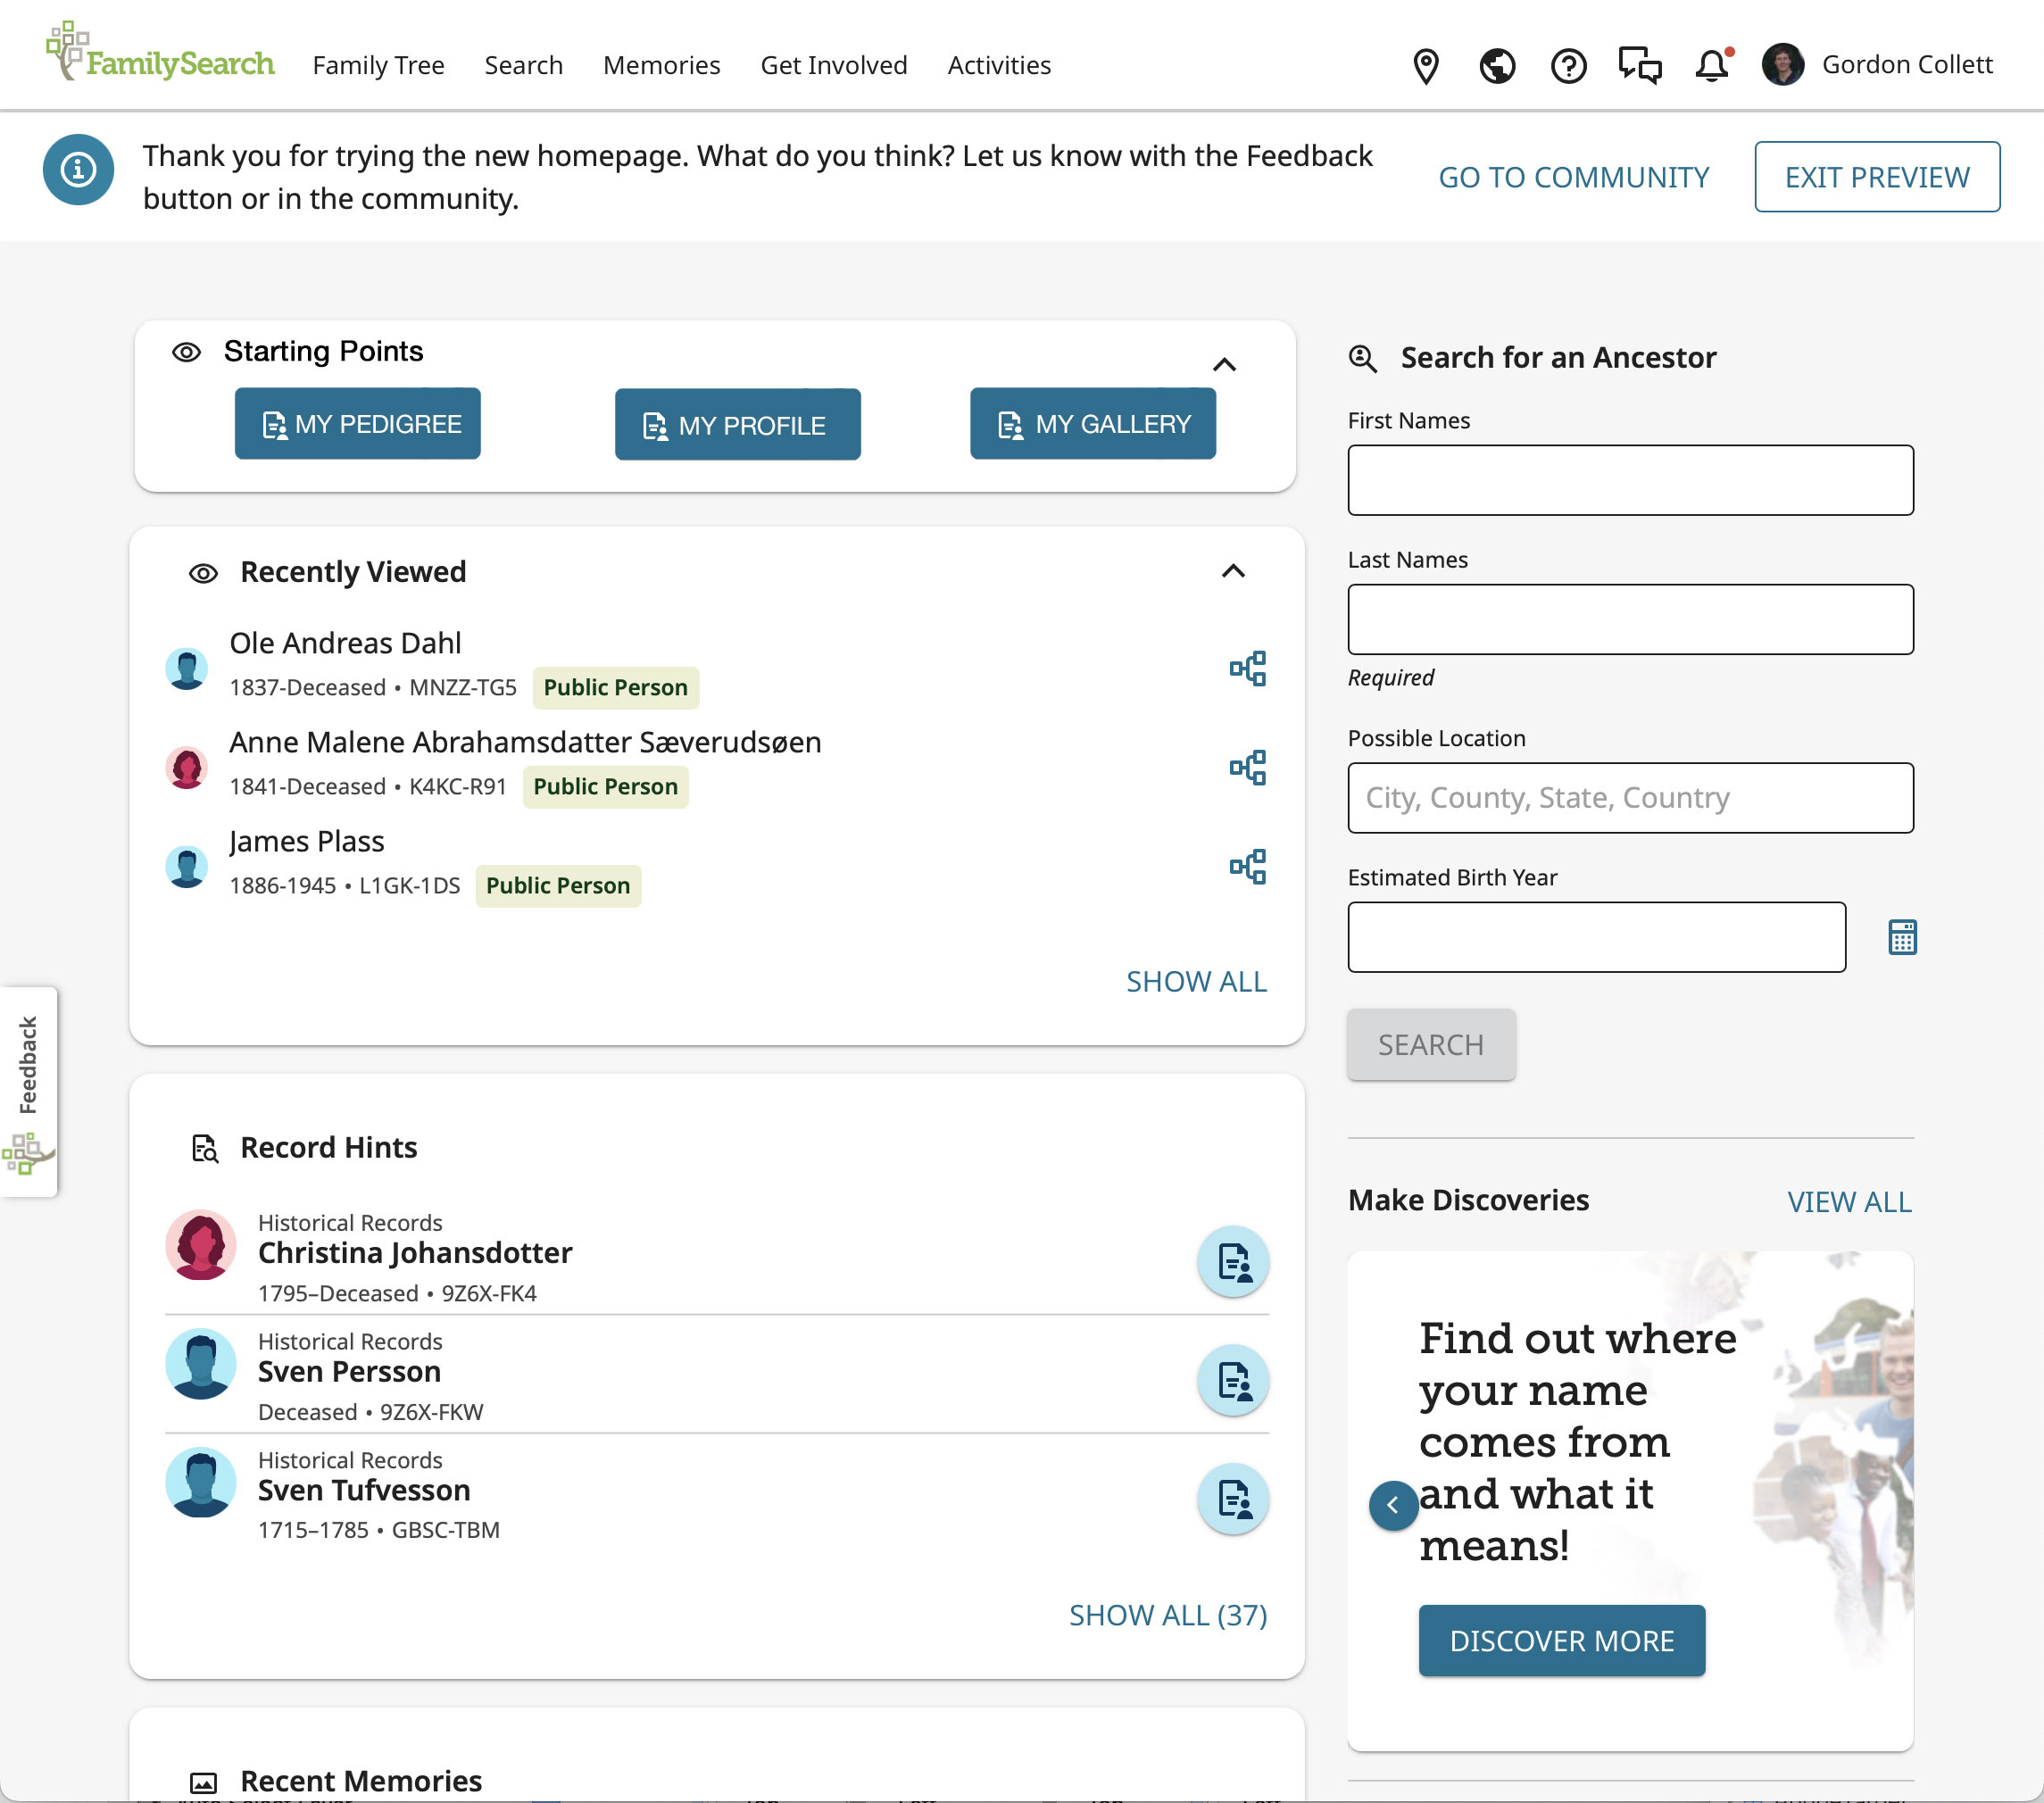2044x1803 pixels.
Task: Click the Possible Location input field
Action: (x=1629, y=798)
